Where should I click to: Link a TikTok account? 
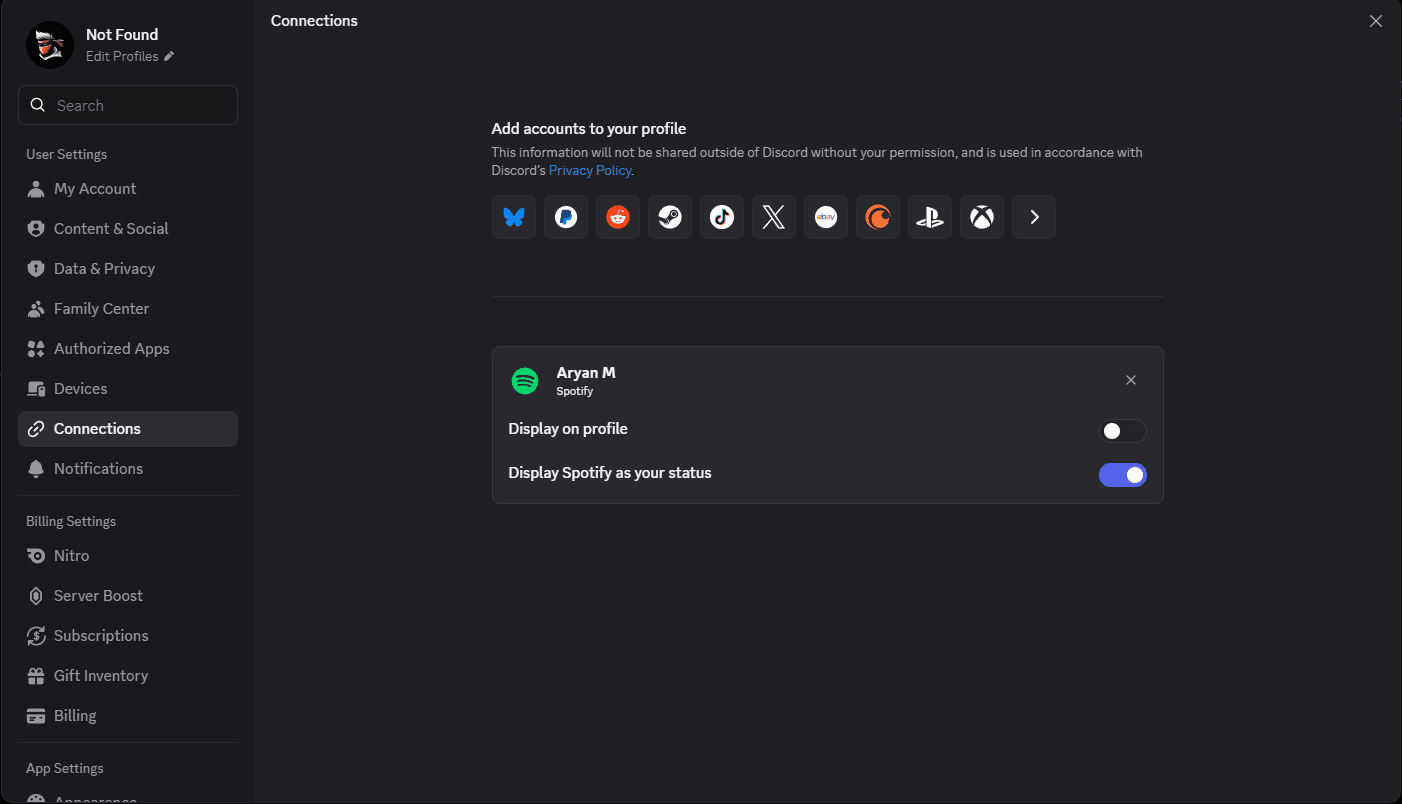click(x=722, y=217)
